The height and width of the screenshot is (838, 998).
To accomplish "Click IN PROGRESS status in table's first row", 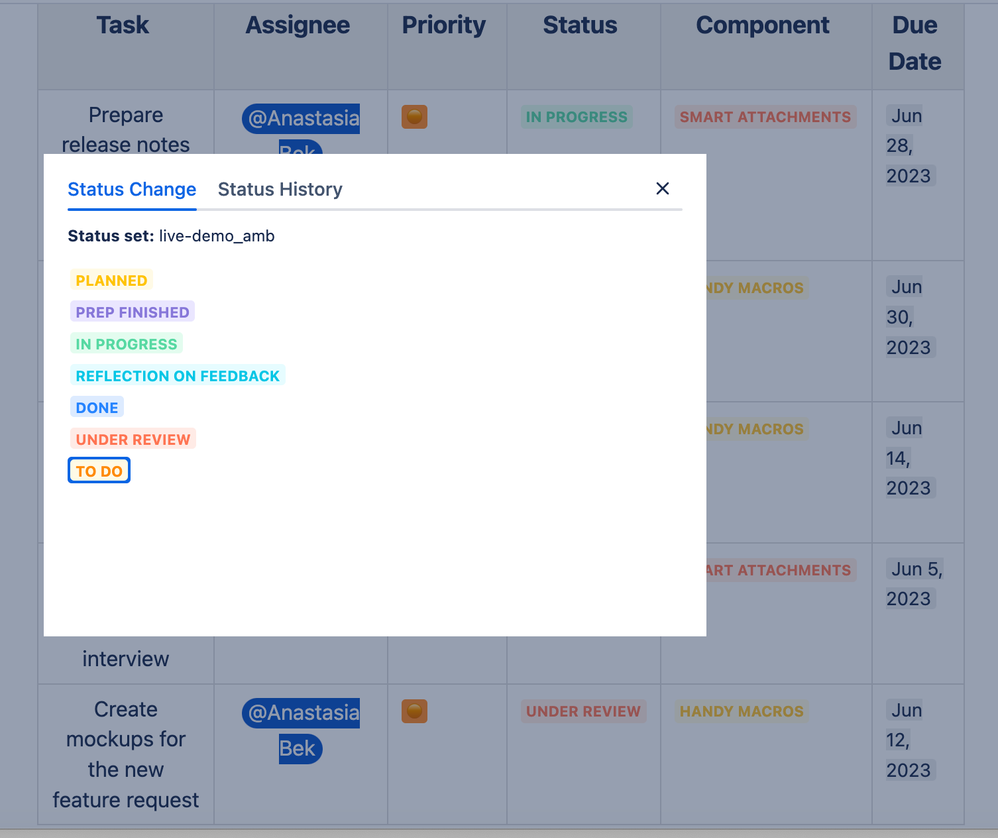I will pyautogui.click(x=577, y=117).
